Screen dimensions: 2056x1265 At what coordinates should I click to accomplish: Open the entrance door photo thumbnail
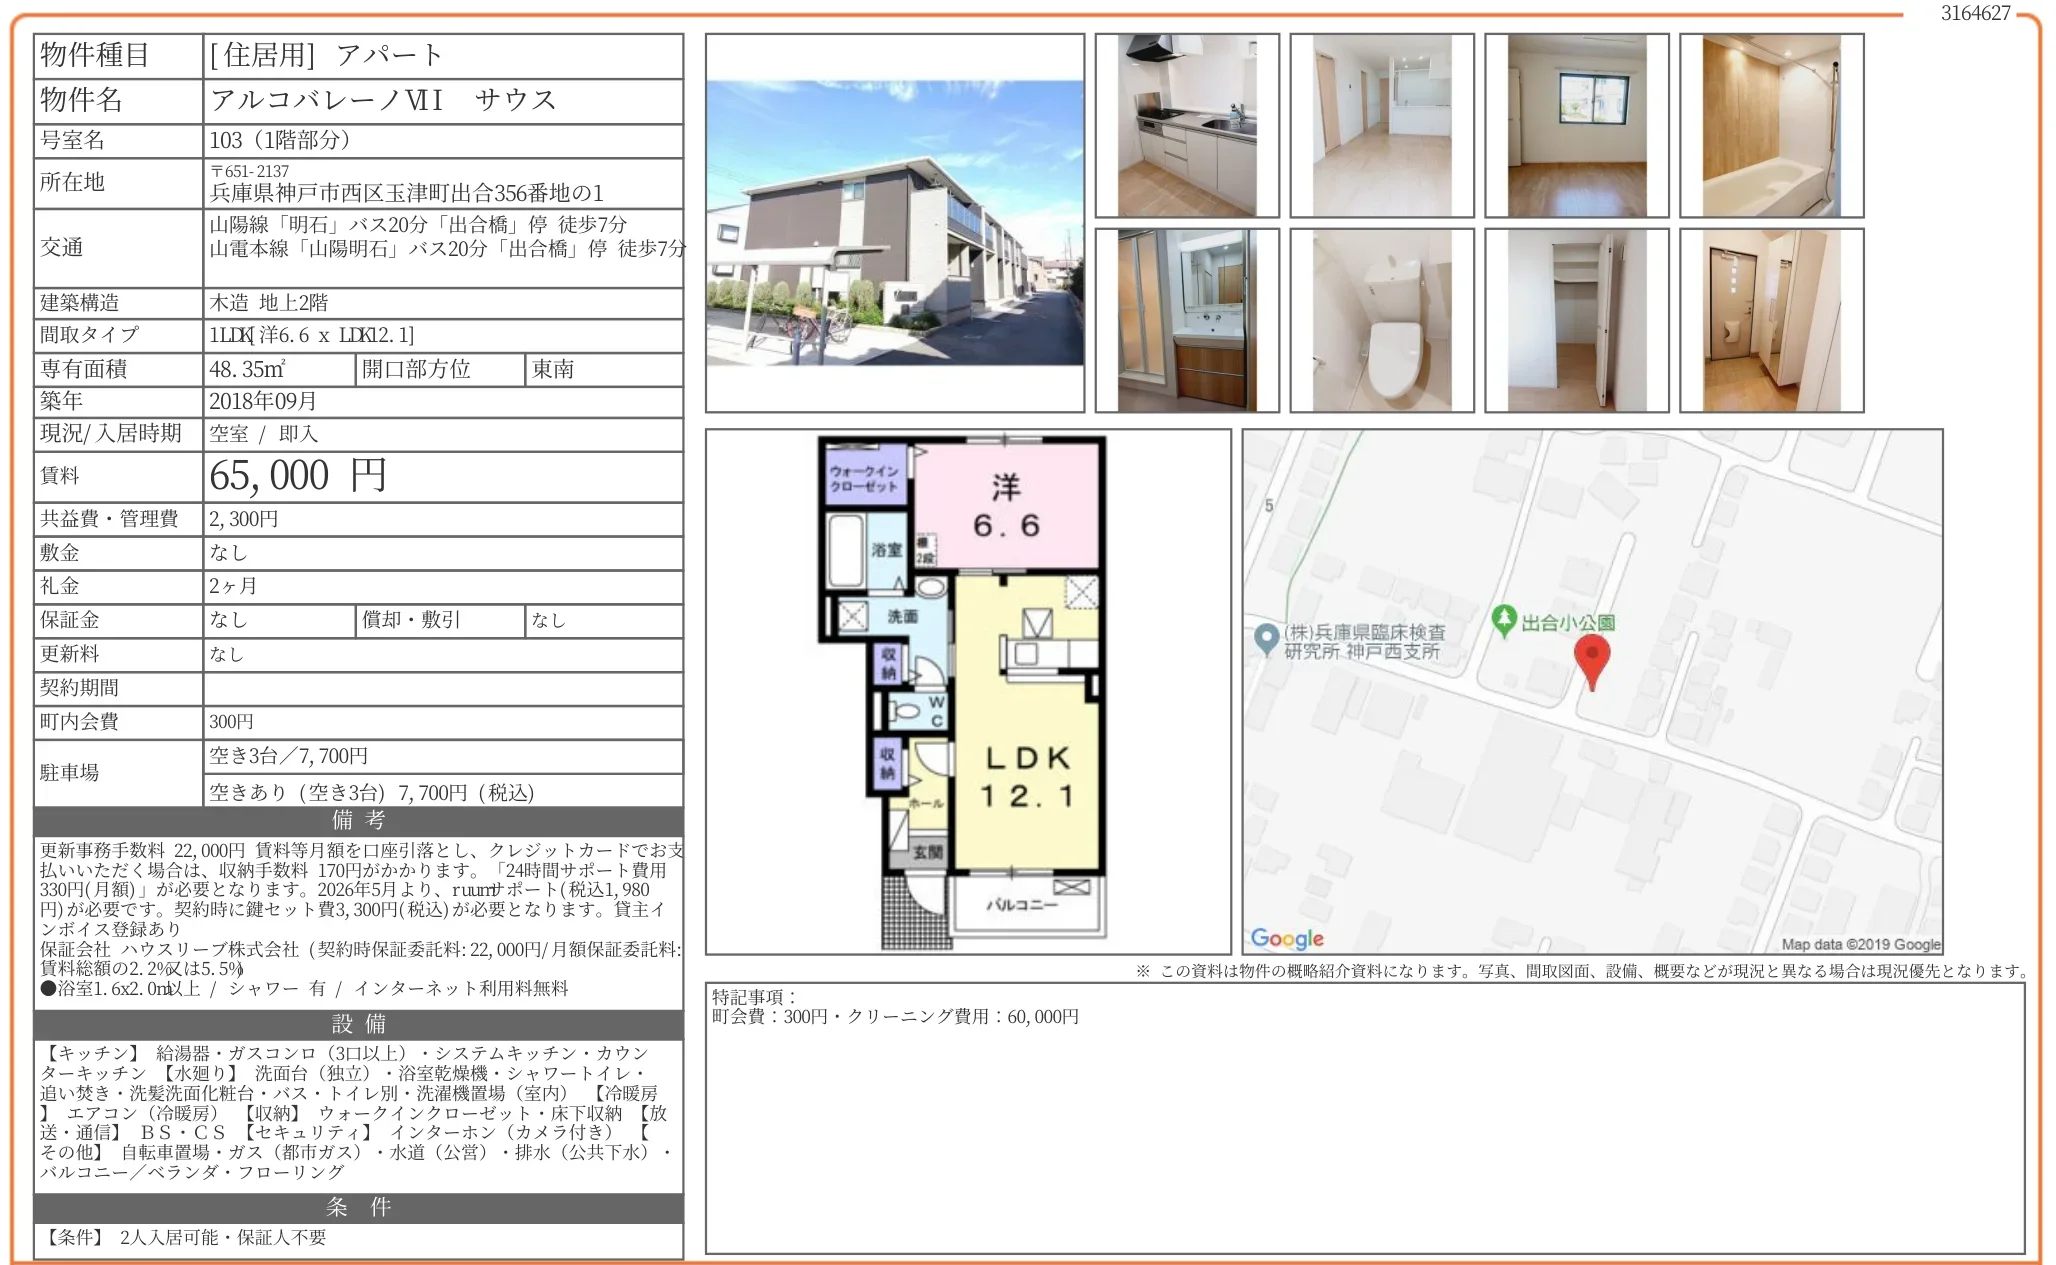1771,320
